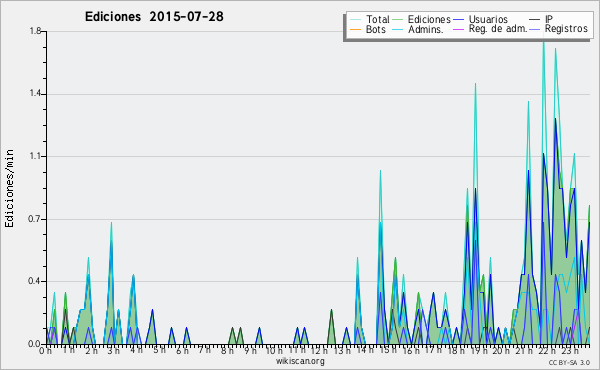Click the Total peak at 19 h
The image size is (600, 370).
point(475,85)
